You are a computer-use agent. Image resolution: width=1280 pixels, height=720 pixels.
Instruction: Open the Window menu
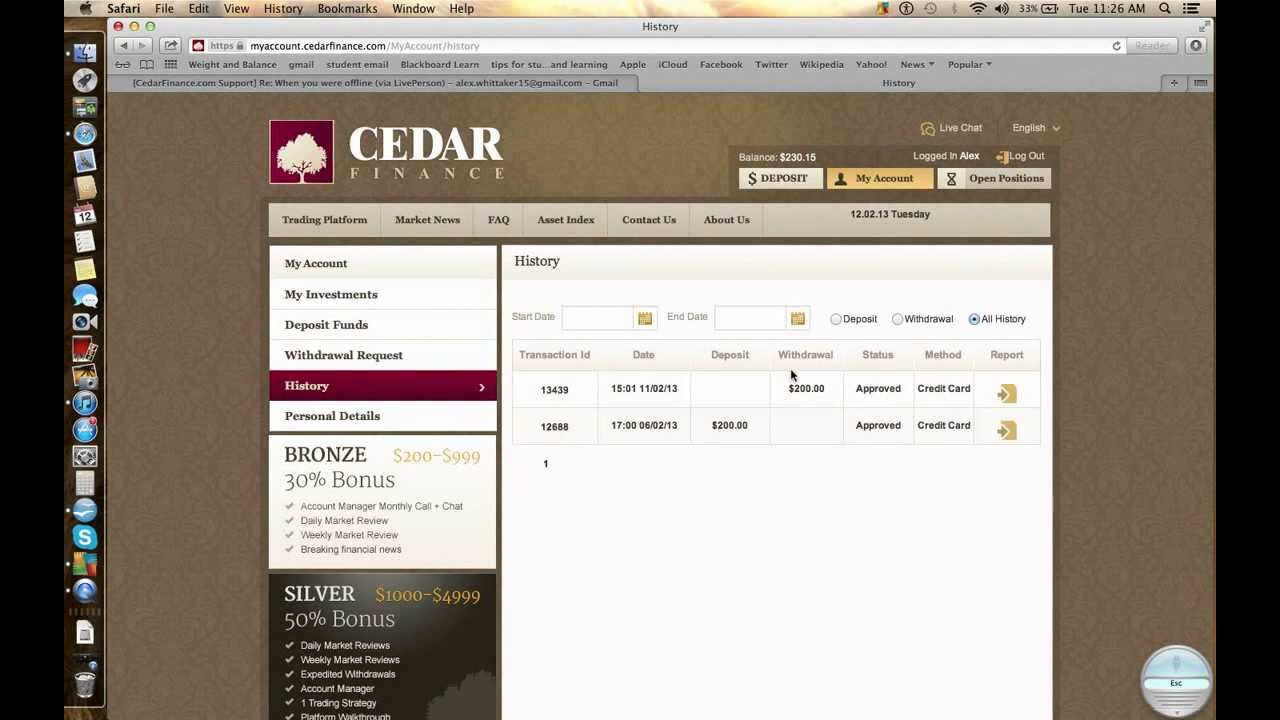click(413, 8)
